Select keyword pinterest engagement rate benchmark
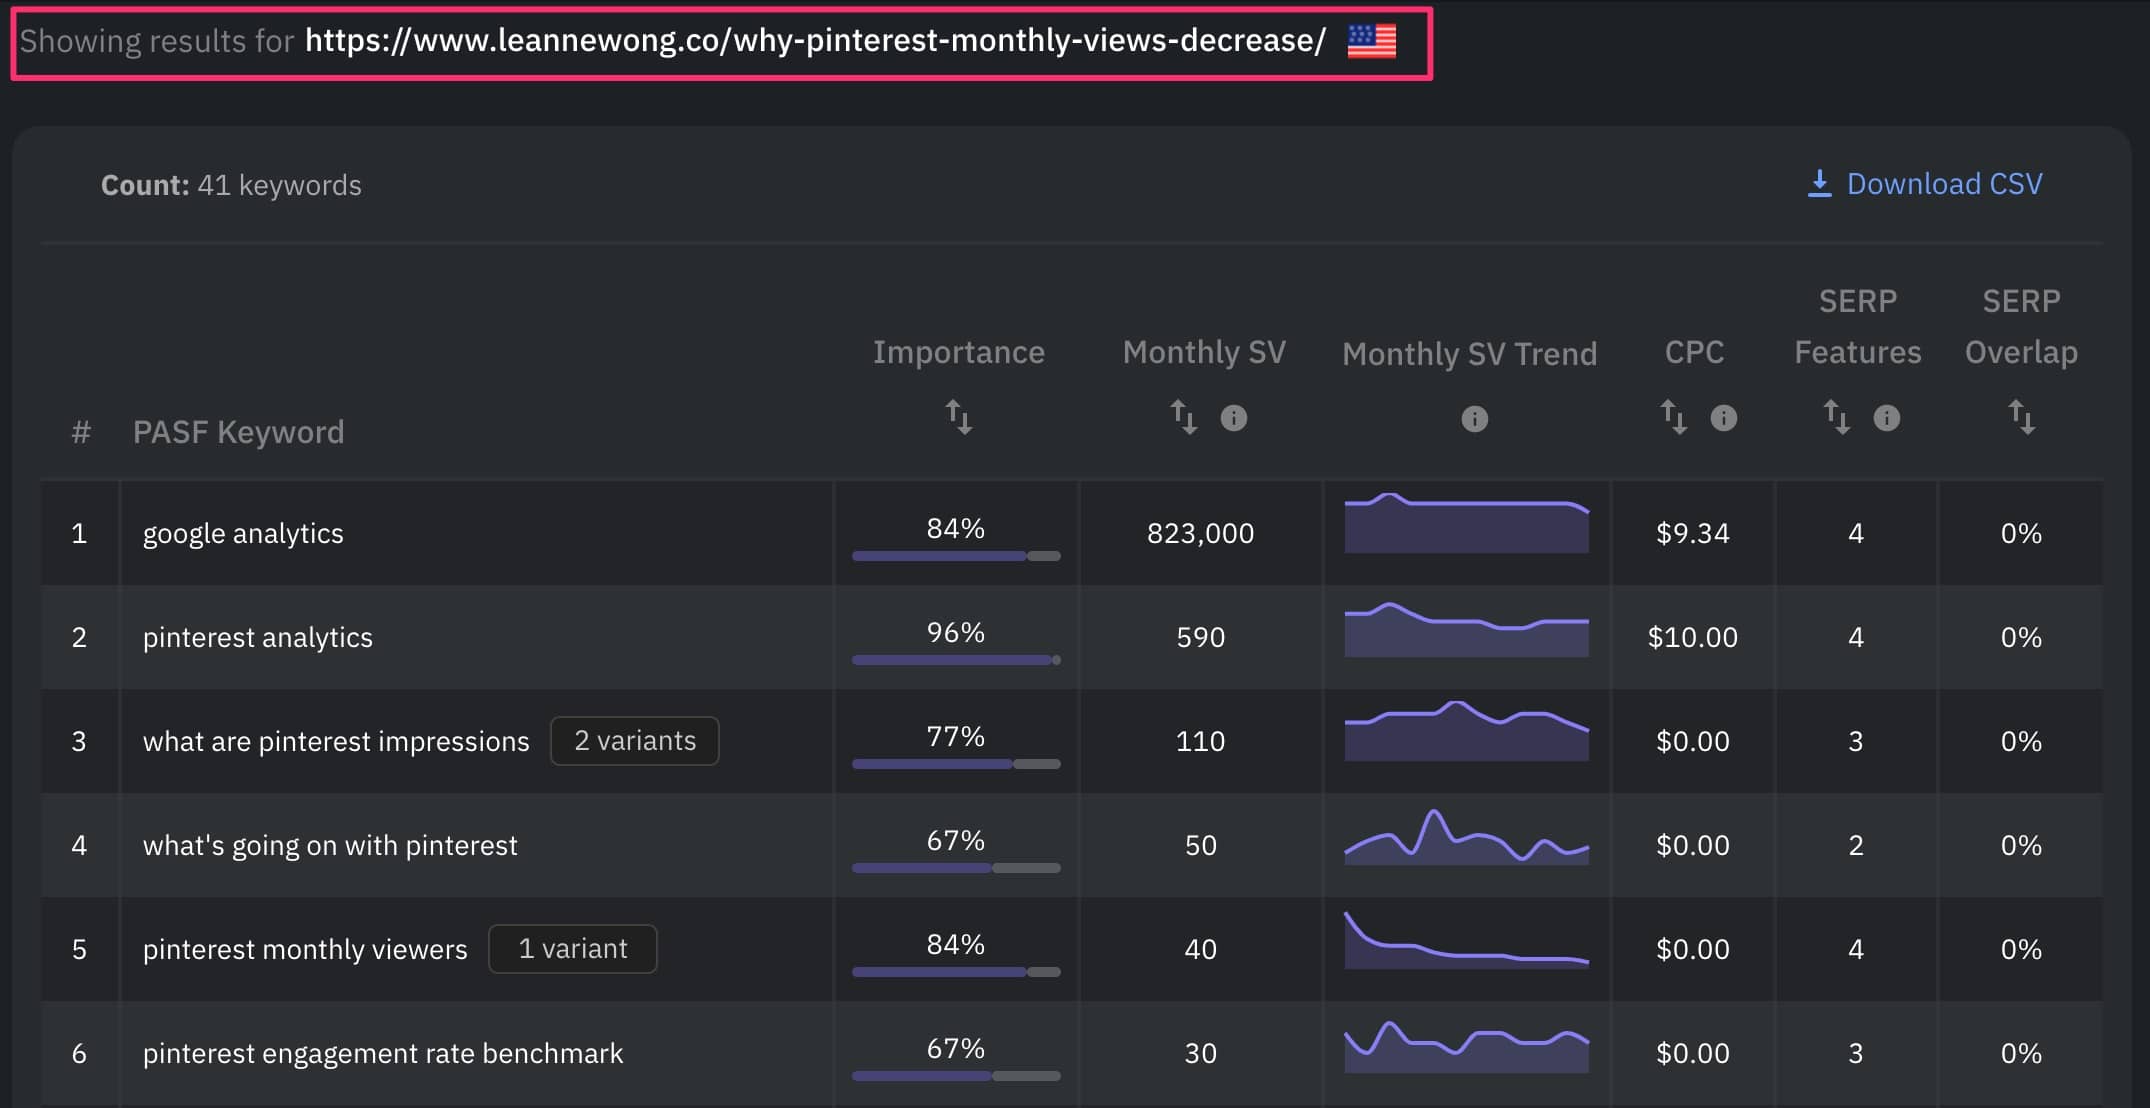2150x1108 pixels. coord(383,1053)
